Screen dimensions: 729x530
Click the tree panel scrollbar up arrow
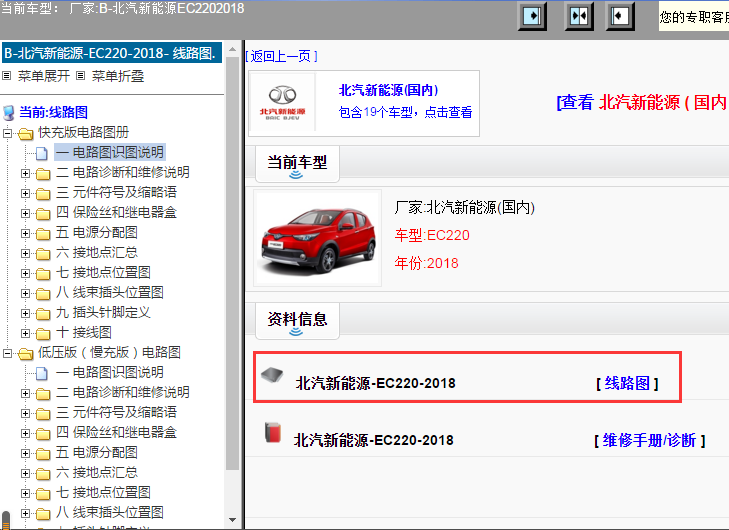(232, 49)
